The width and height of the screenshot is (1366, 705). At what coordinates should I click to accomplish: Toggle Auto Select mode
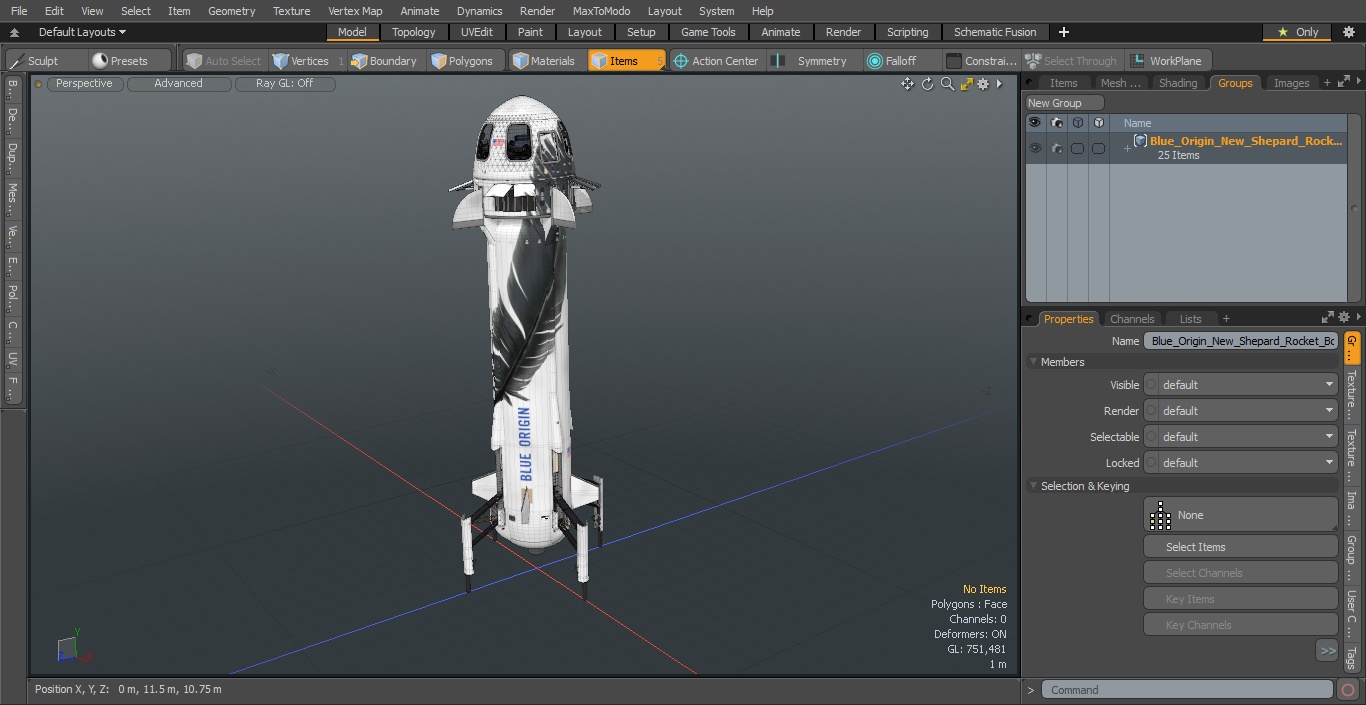point(224,61)
